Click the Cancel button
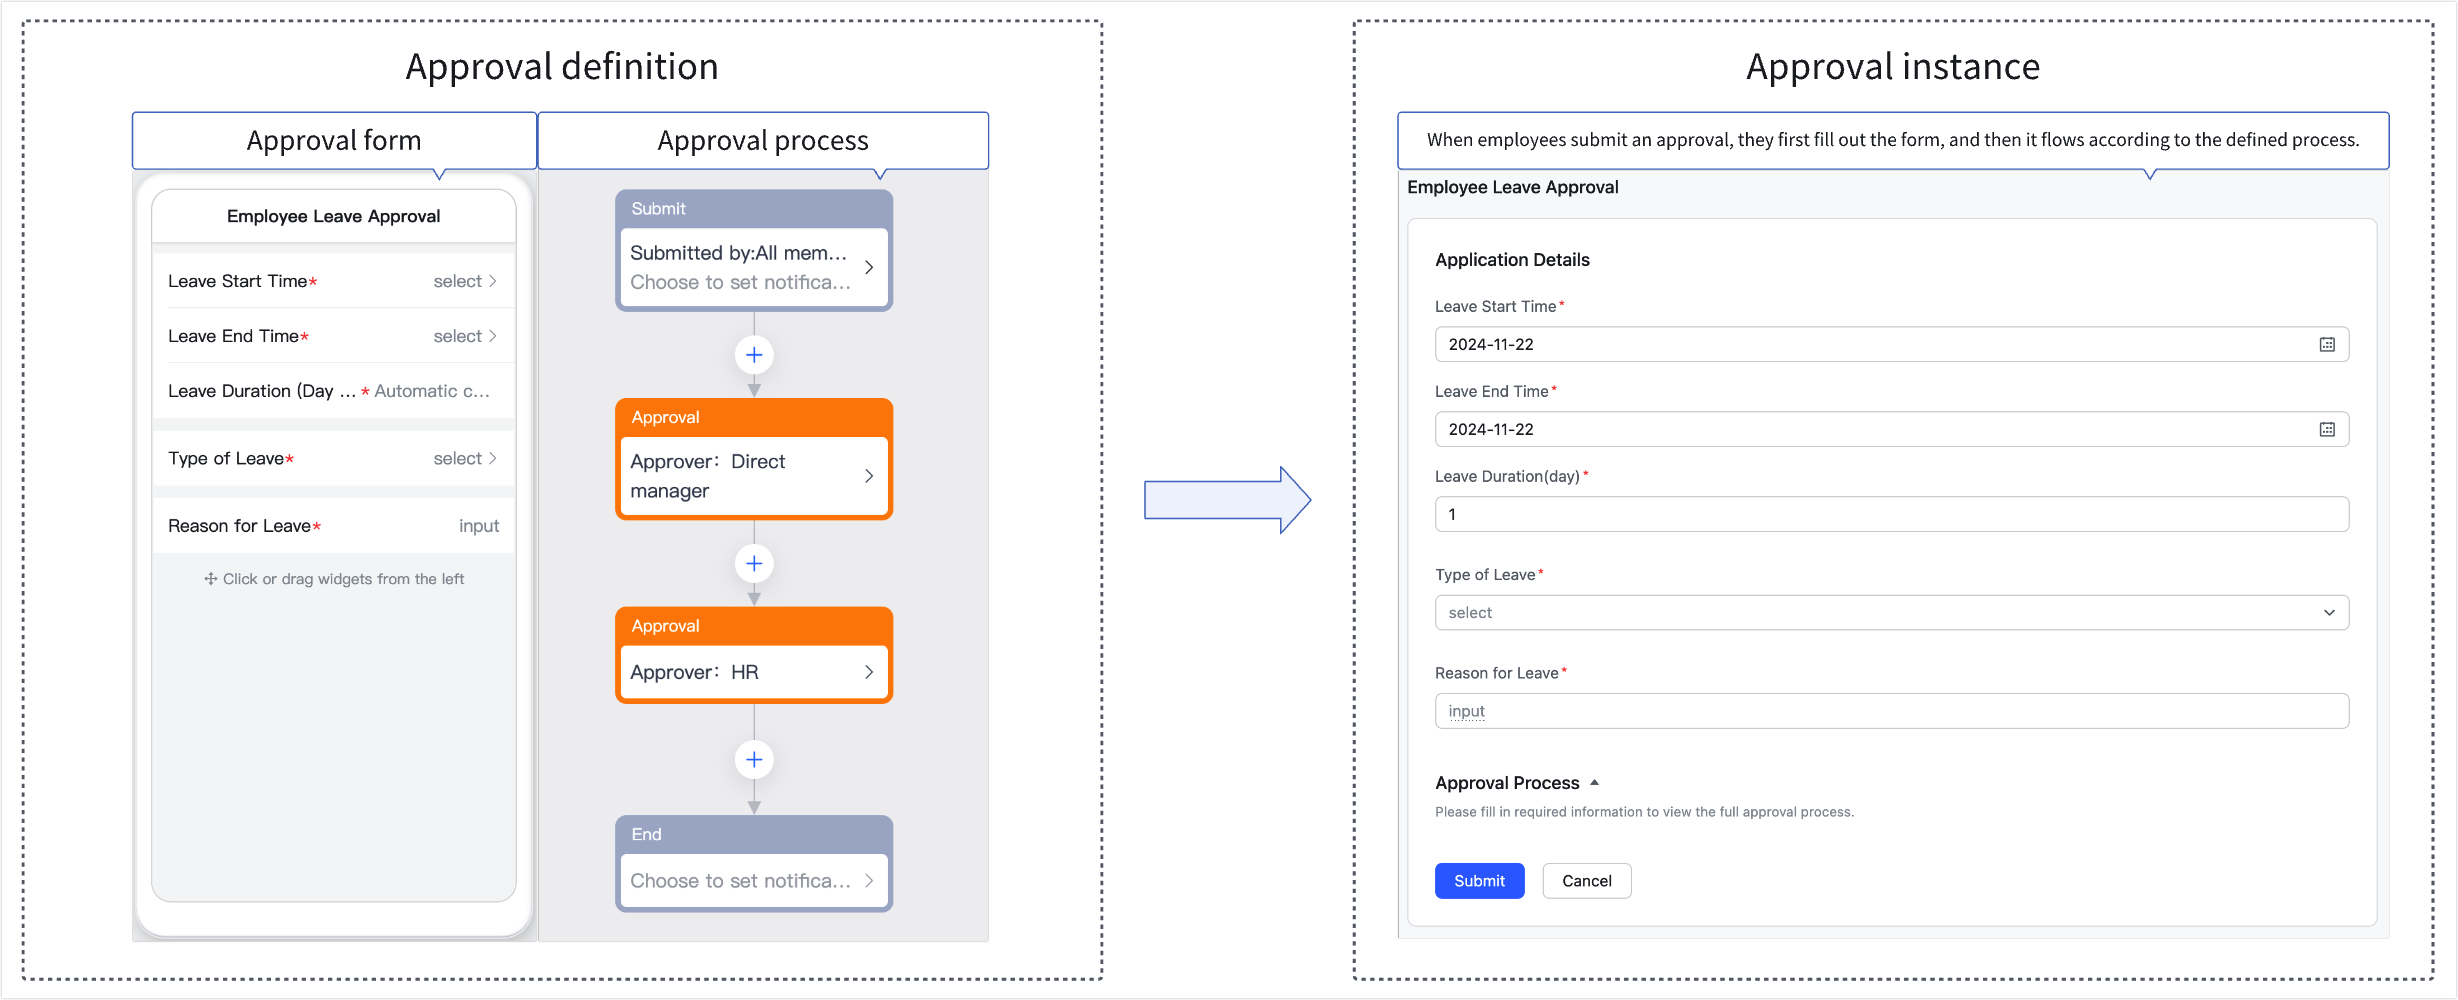The height and width of the screenshot is (1000, 2458). [x=1586, y=881]
